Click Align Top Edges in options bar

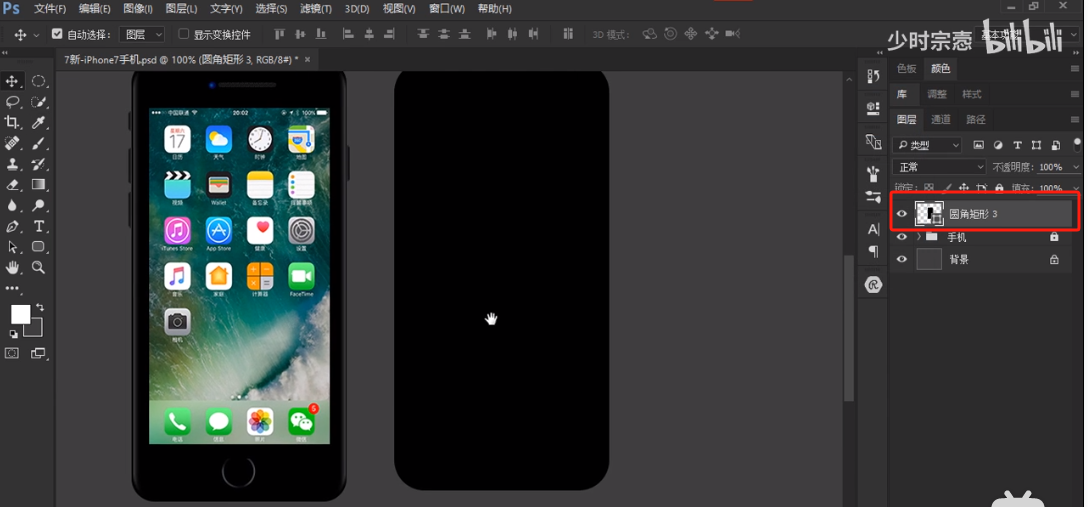coord(279,34)
